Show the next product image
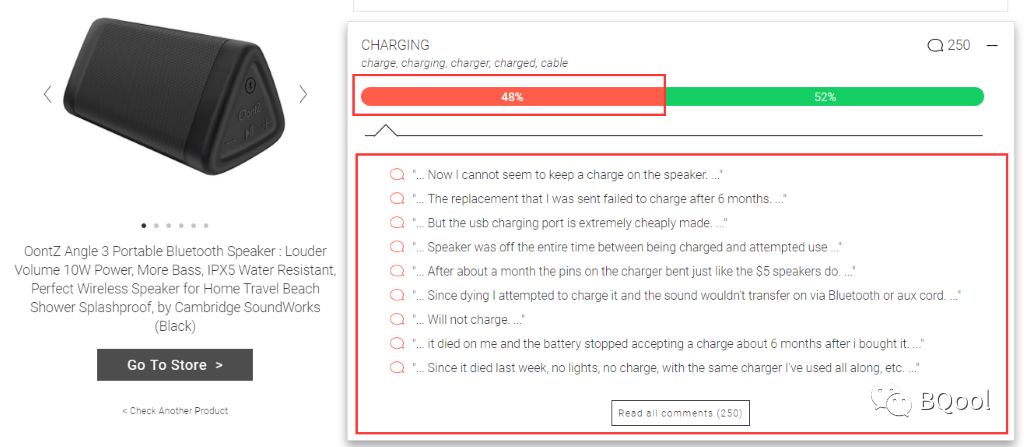The image size is (1024, 447). [303, 94]
